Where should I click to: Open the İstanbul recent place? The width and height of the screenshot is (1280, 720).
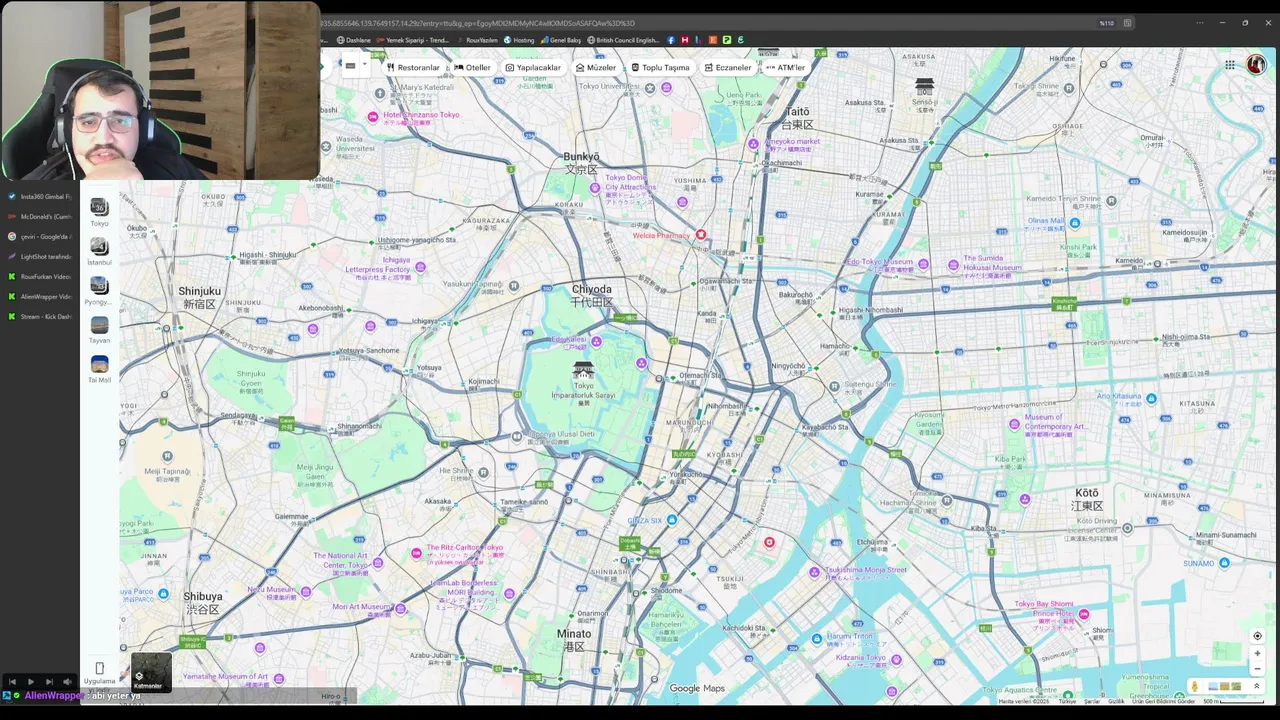coord(99,251)
